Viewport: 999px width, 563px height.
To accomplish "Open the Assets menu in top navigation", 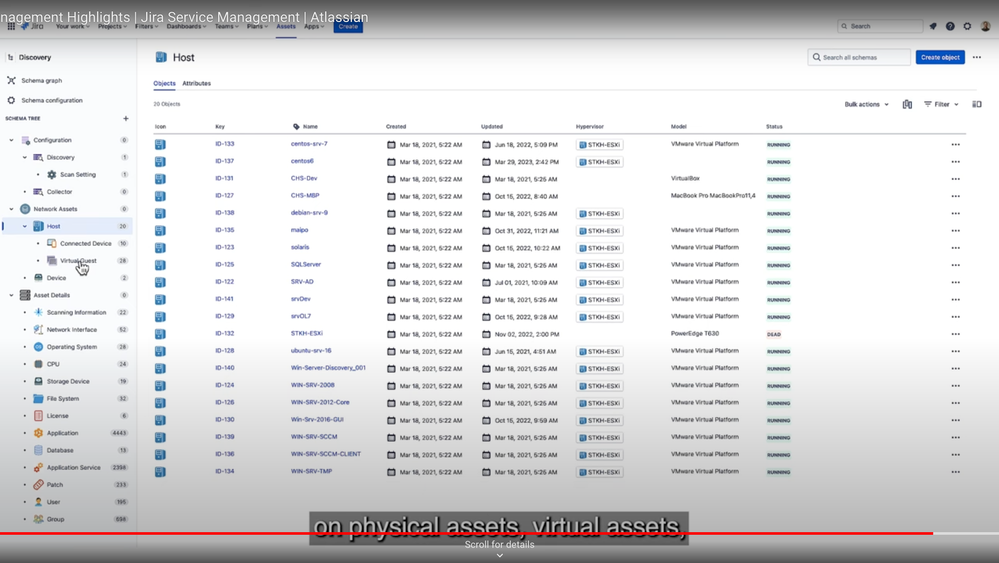I will coord(285,27).
